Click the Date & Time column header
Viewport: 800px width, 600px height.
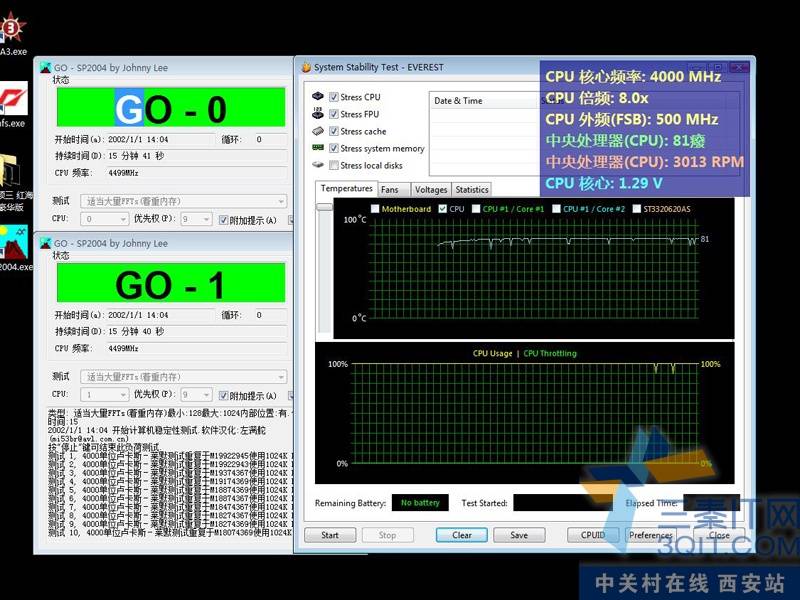[484, 101]
